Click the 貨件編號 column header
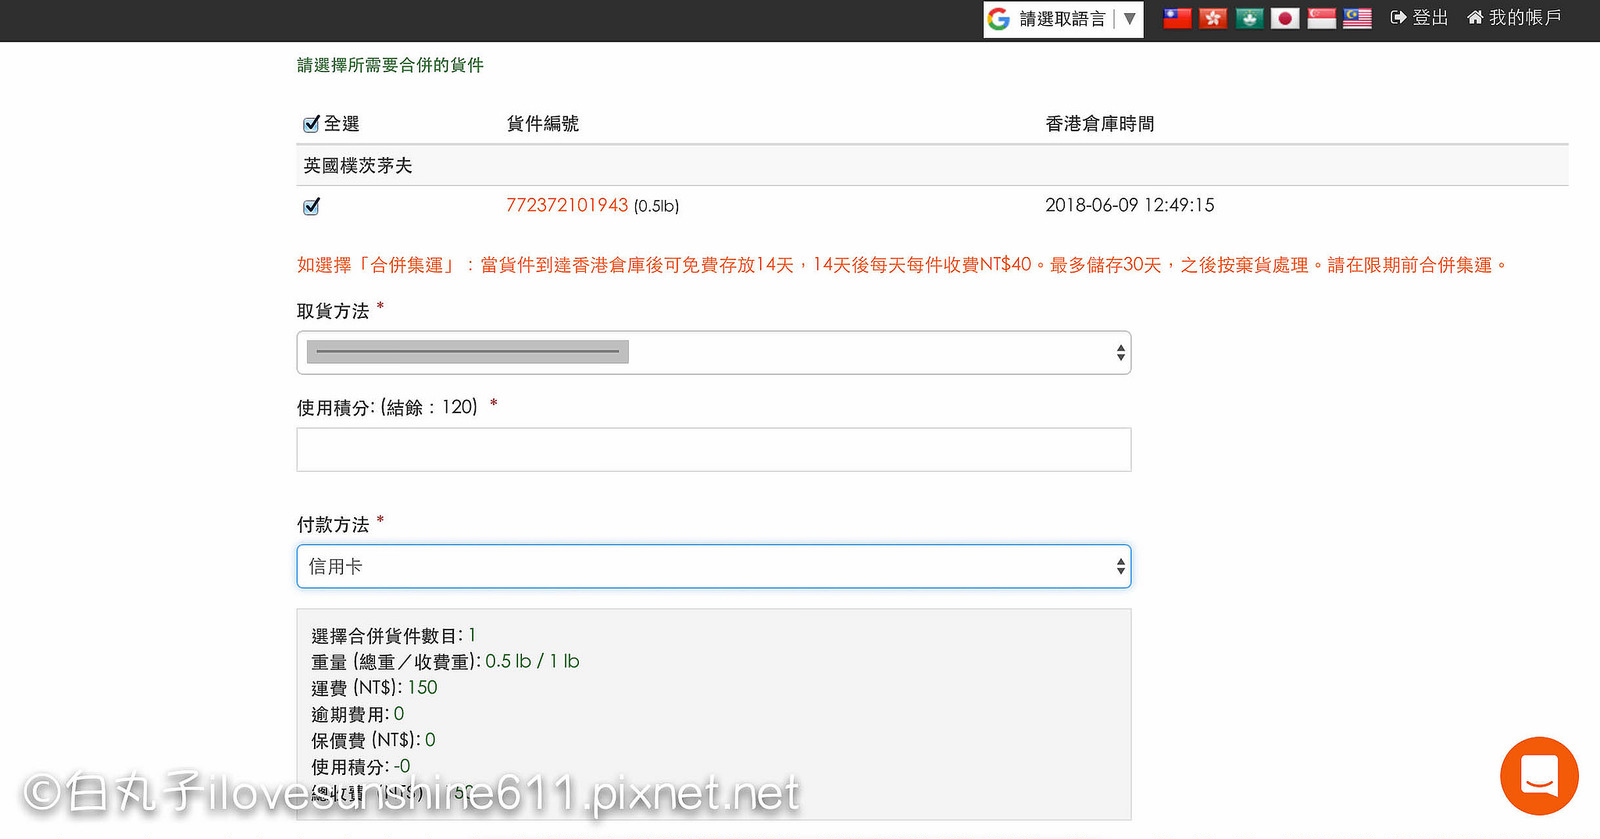The height and width of the screenshot is (839, 1600). [542, 124]
